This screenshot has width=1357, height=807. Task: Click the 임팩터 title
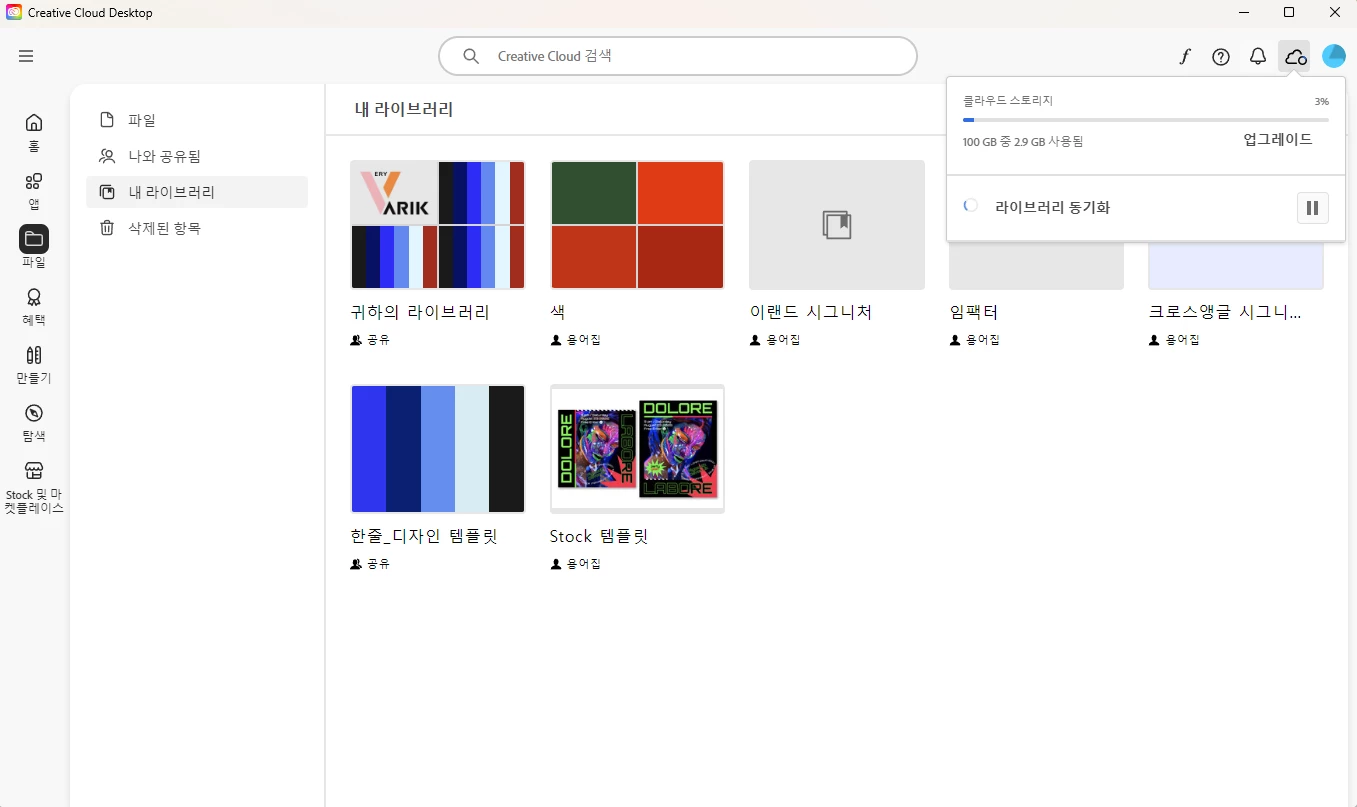pos(974,312)
